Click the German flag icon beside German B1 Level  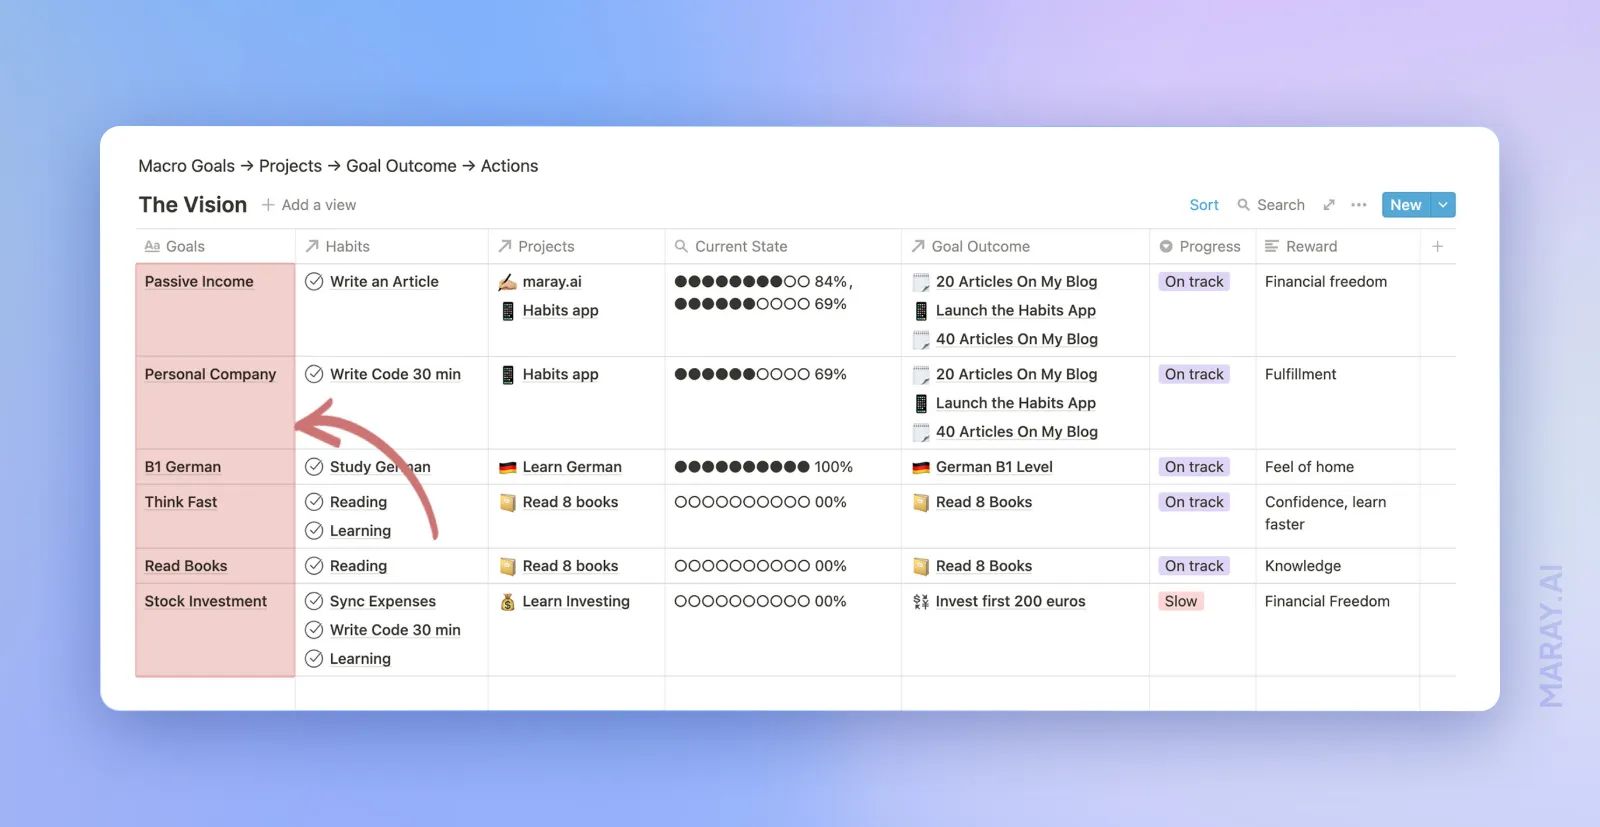(921, 467)
